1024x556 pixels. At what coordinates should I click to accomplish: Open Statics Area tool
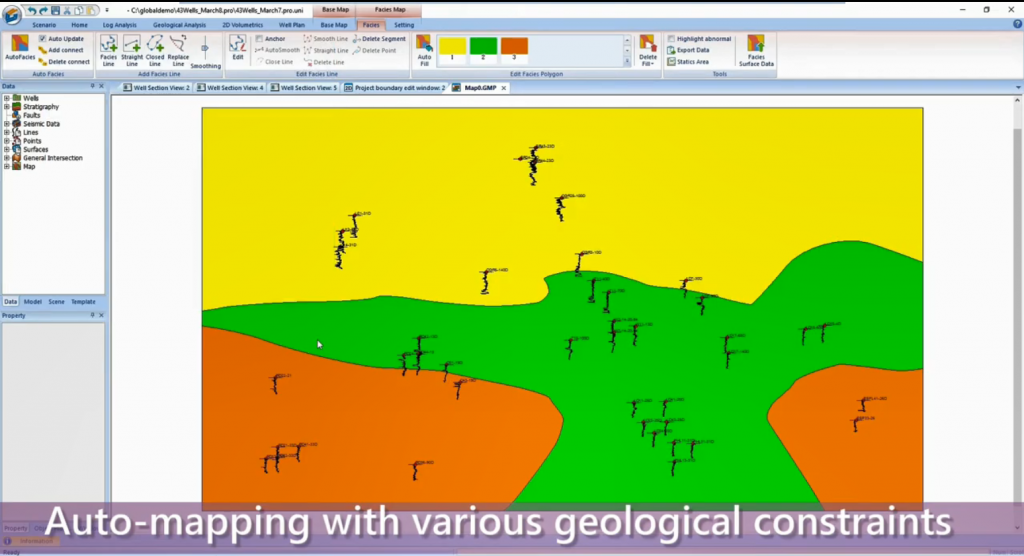click(x=688, y=62)
